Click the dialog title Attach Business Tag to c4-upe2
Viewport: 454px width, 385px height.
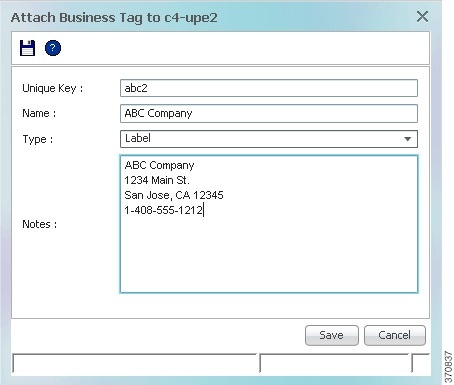click(x=114, y=17)
